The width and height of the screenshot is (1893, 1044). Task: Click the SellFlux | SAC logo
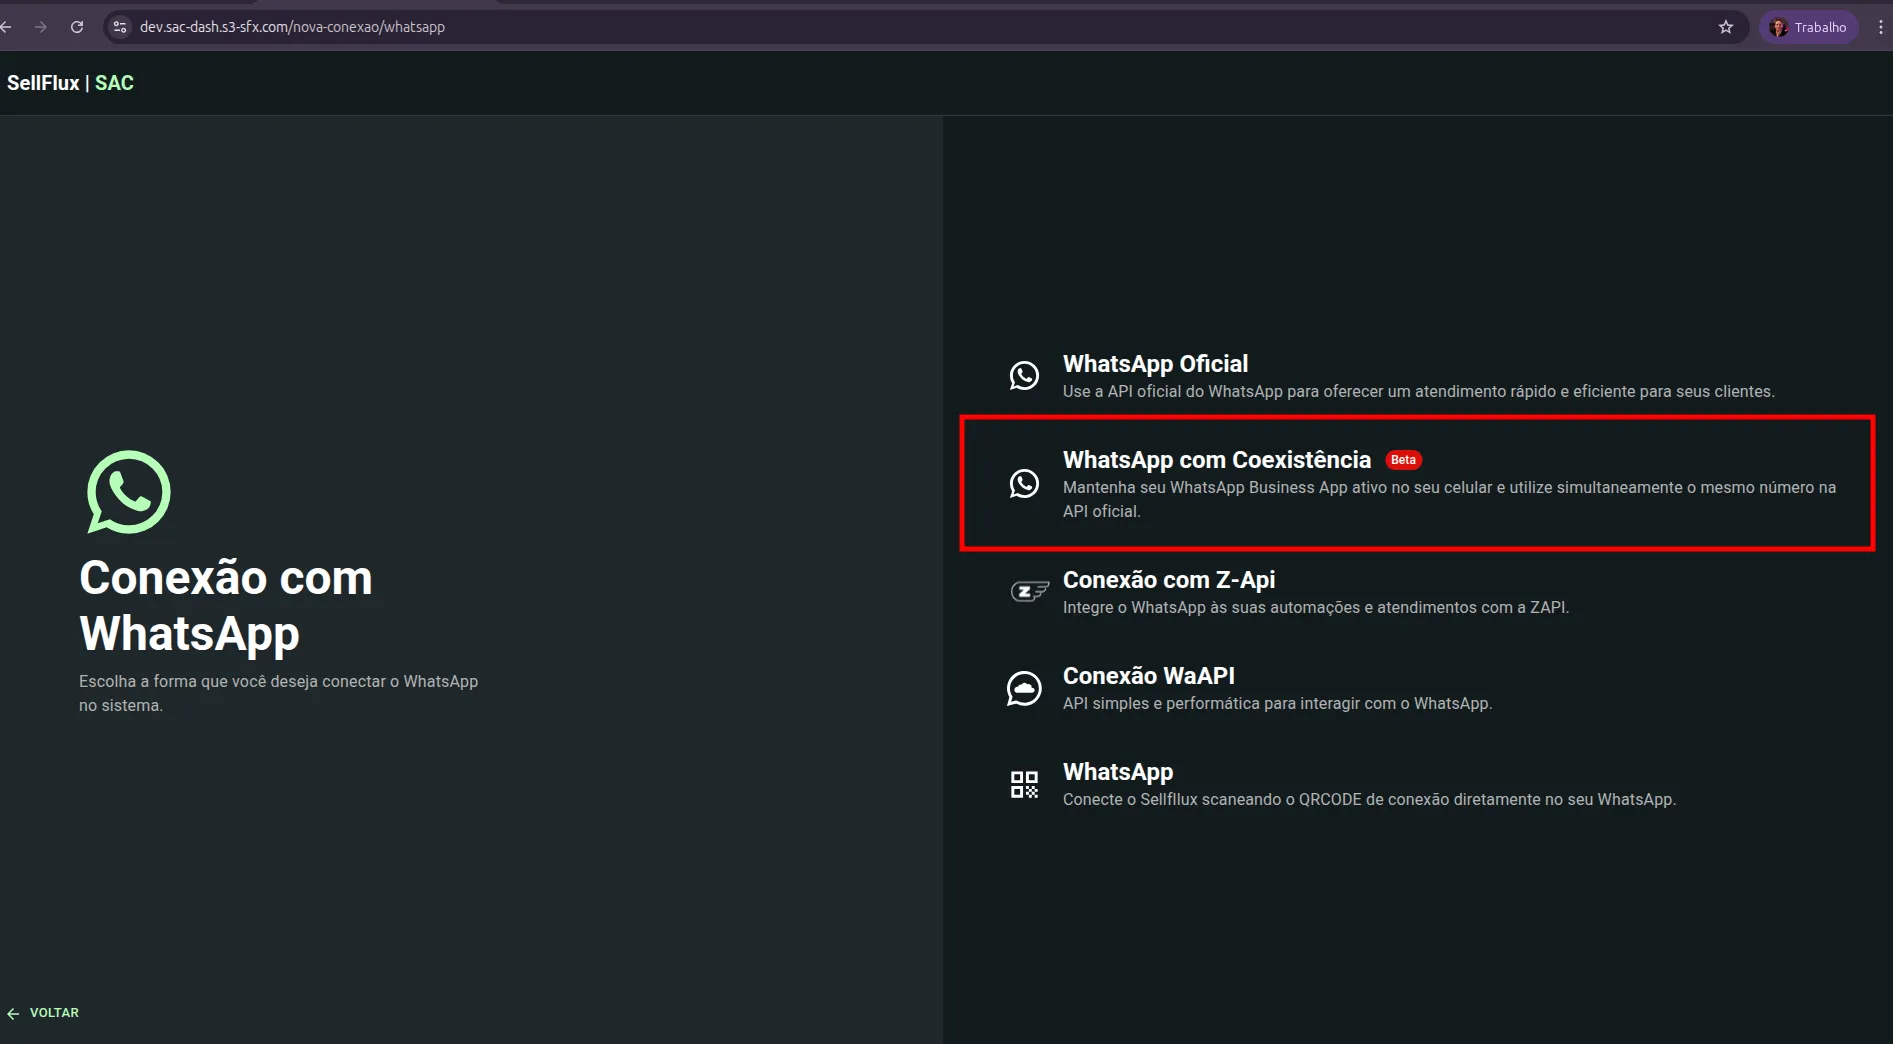pyautogui.click(x=70, y=83)
